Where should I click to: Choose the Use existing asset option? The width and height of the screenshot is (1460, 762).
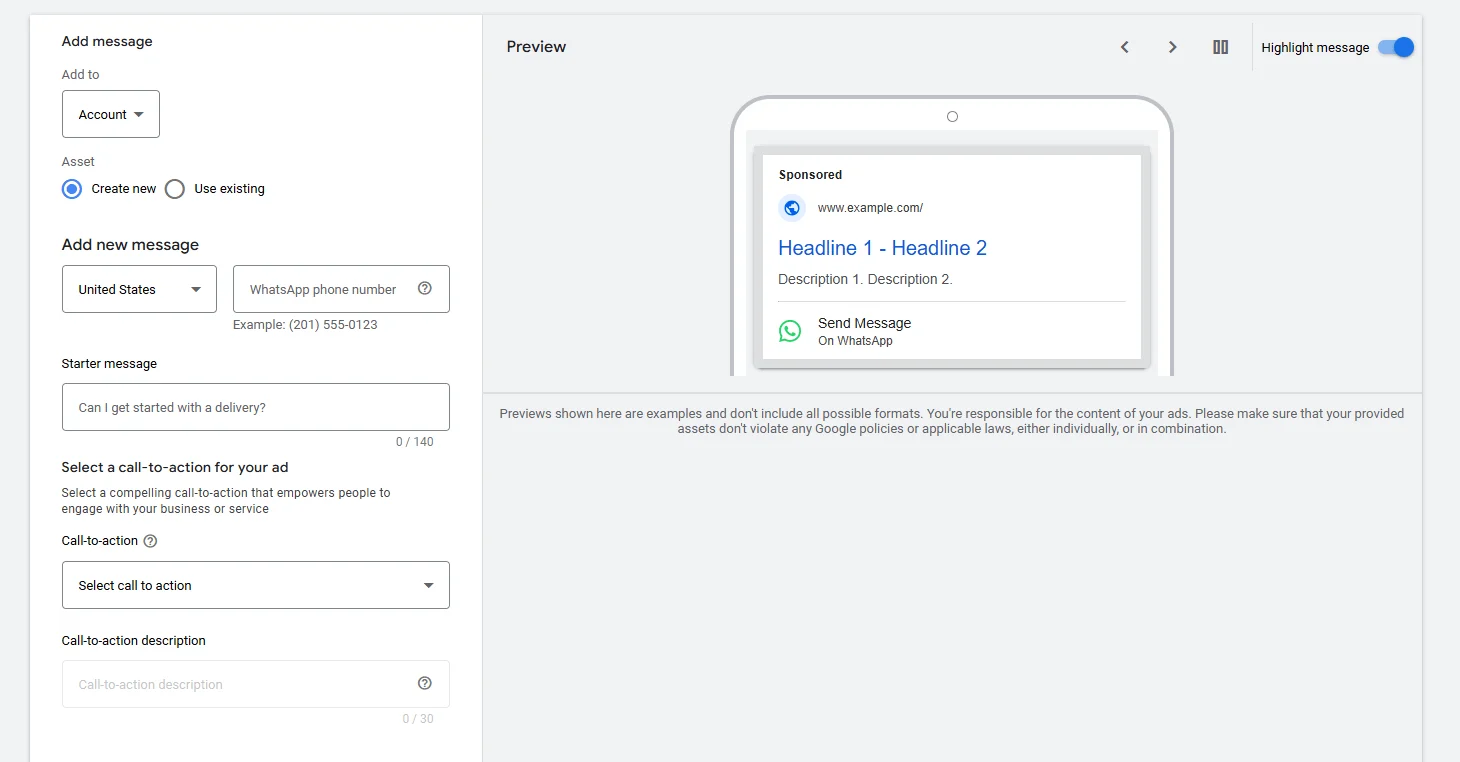click(x=175, y=188)
